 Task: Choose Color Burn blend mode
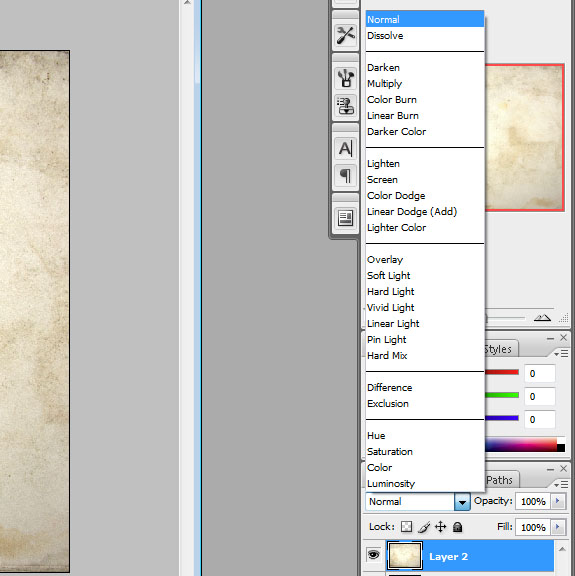[425, 100]
